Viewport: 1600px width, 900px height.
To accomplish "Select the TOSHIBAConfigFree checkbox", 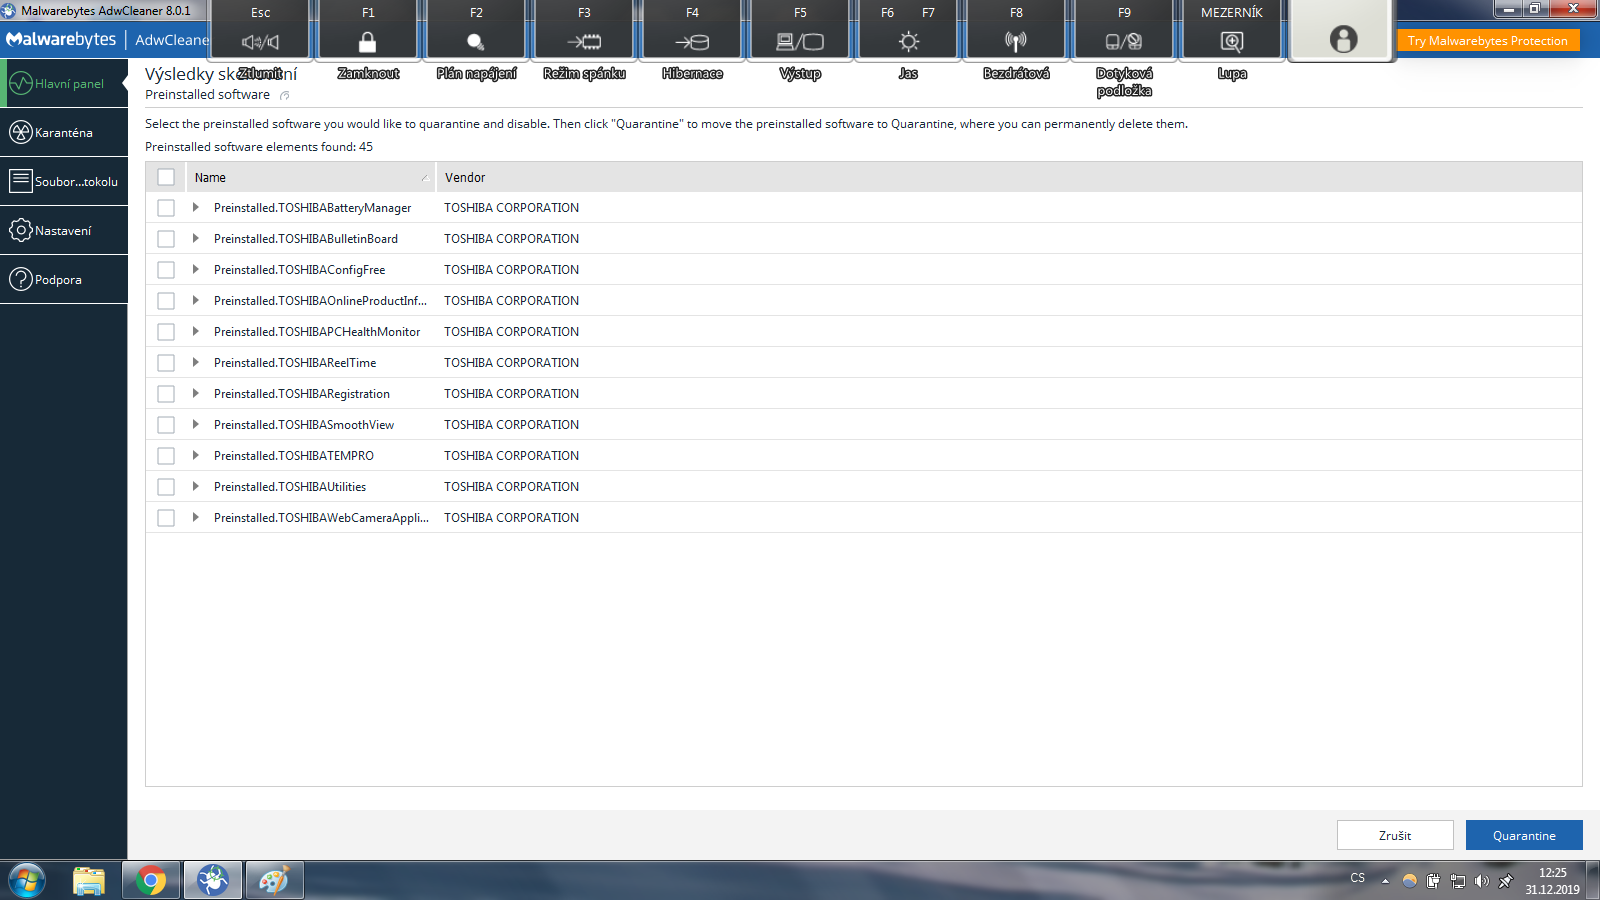I will pos(166,270).
